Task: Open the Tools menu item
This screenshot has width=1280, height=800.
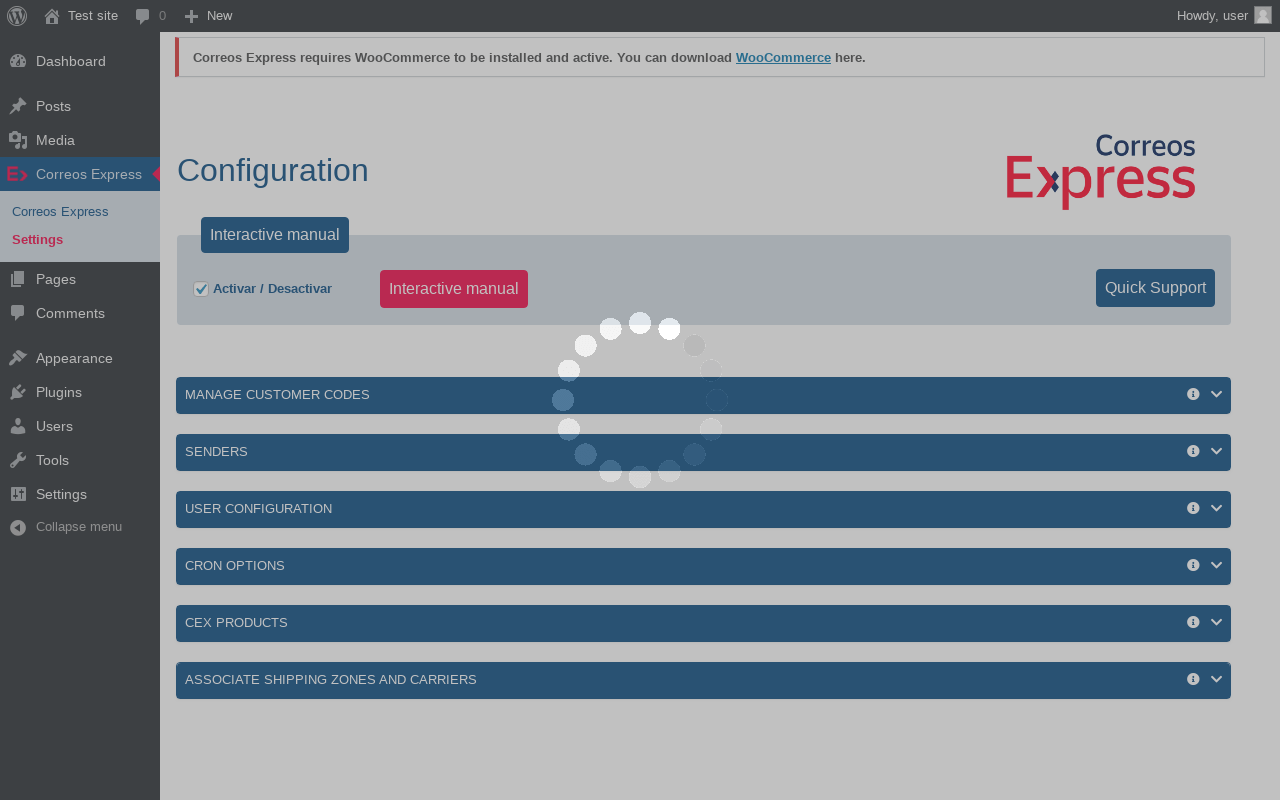Action: 80,460
